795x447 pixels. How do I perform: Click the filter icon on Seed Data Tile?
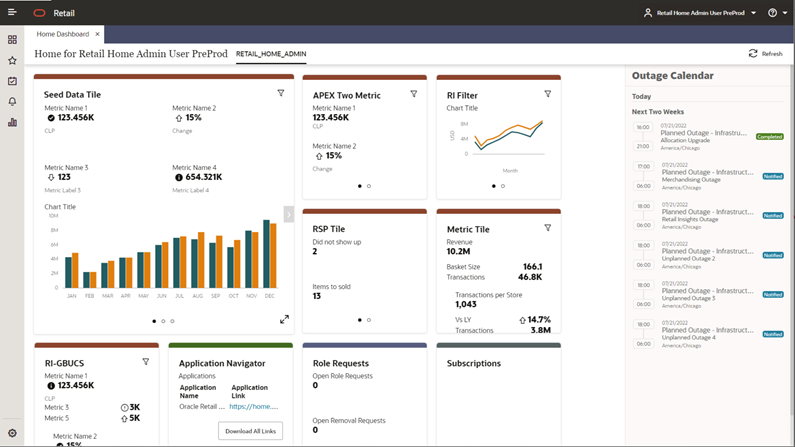(x=281, y=94)
